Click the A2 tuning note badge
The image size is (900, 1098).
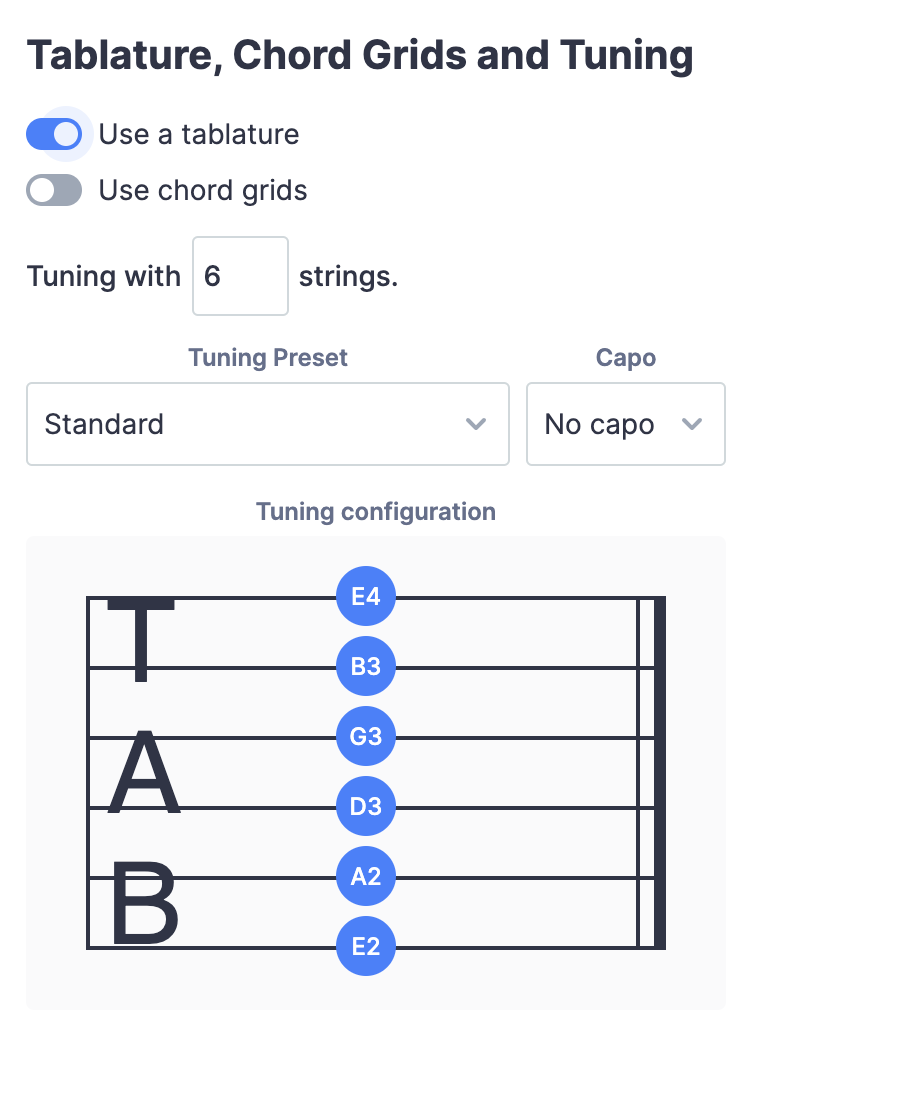tap(366, 876)
